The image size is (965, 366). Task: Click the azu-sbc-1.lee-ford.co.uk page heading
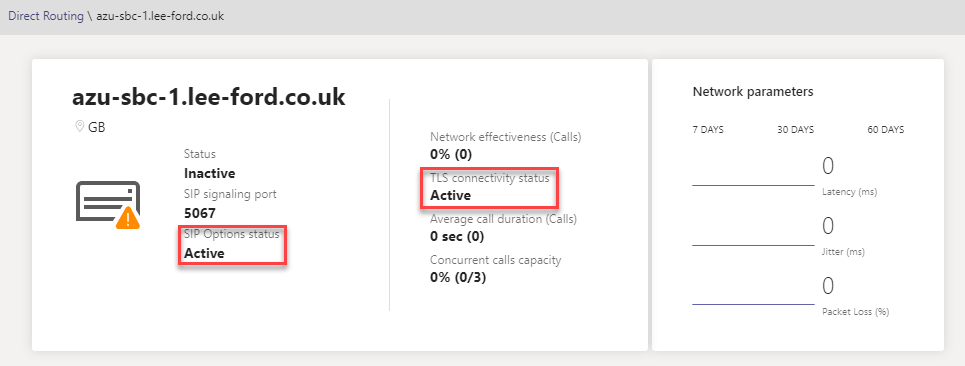pyautogui.click(x=209, y=97)
